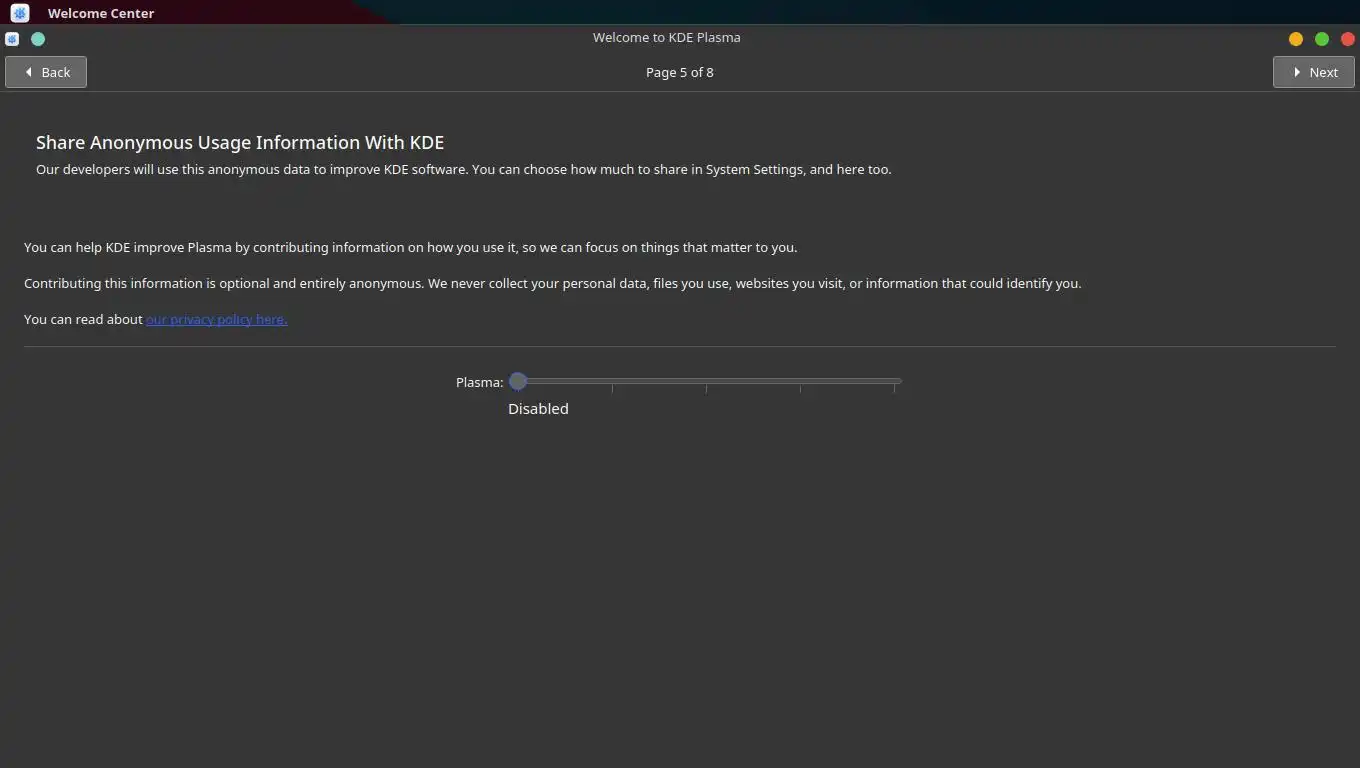Click the Welcome Center KDE icon in the top panel
The image size is (1360, 768).
click(x=20, y=13)
